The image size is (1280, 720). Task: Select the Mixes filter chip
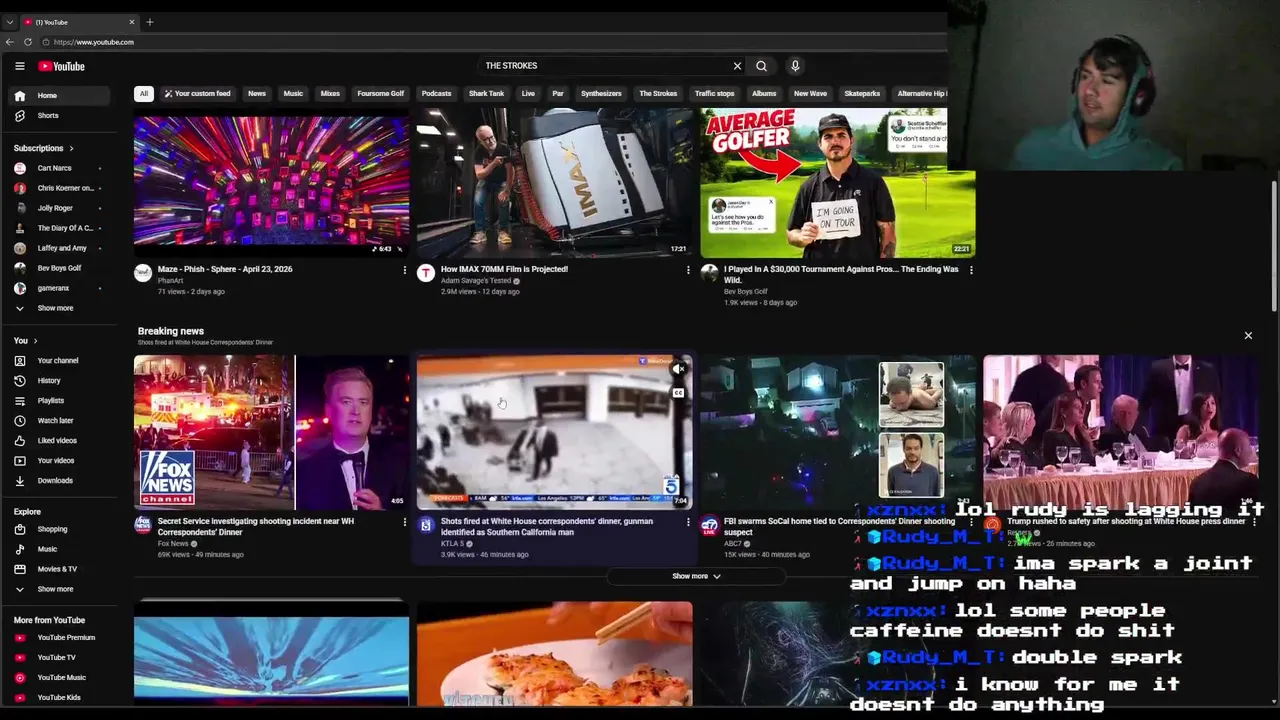pos(330,94)
